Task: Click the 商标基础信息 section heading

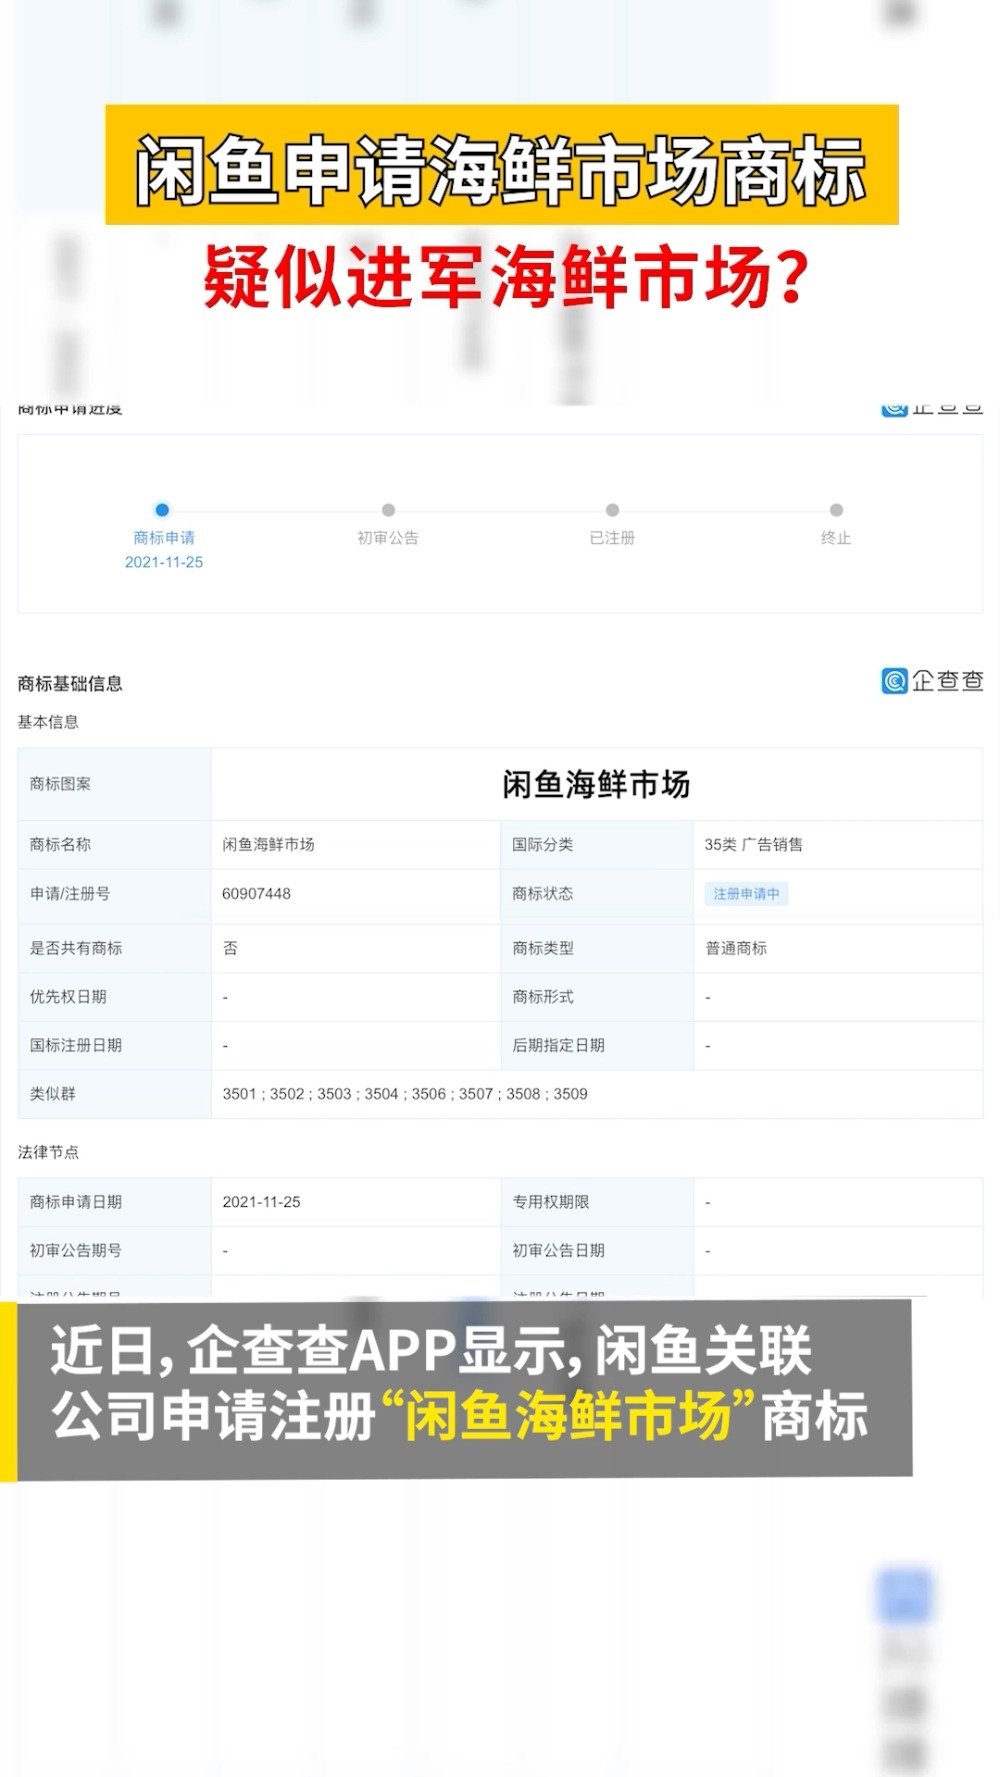Action: [x=70, y=684]
